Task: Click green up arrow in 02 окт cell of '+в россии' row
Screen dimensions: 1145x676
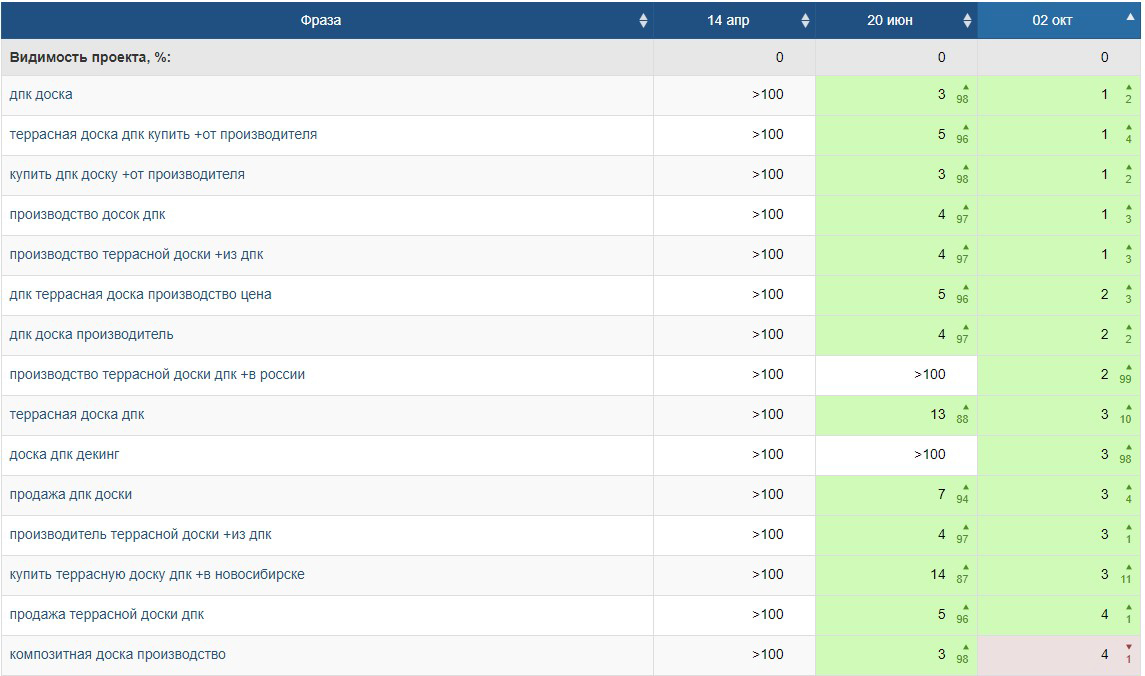Action: 1128,368
